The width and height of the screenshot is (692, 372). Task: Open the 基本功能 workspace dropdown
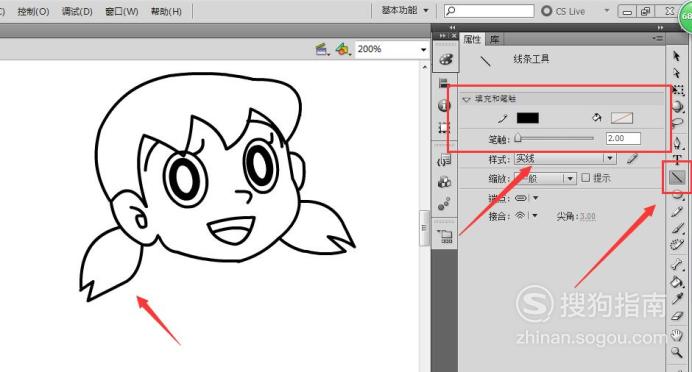click(x=405, y=11)
